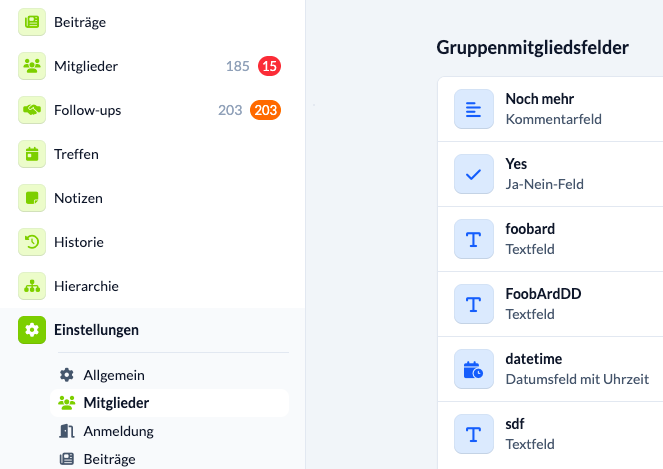Select Mitglieder under Einstellungen
This screenshot has width=663, height=469.
pos(116,403)
